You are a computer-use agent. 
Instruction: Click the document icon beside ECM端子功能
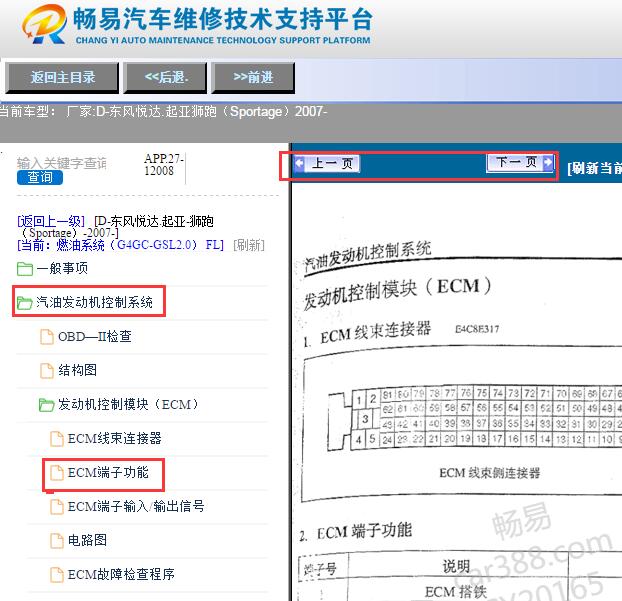(x=57, y=473)
